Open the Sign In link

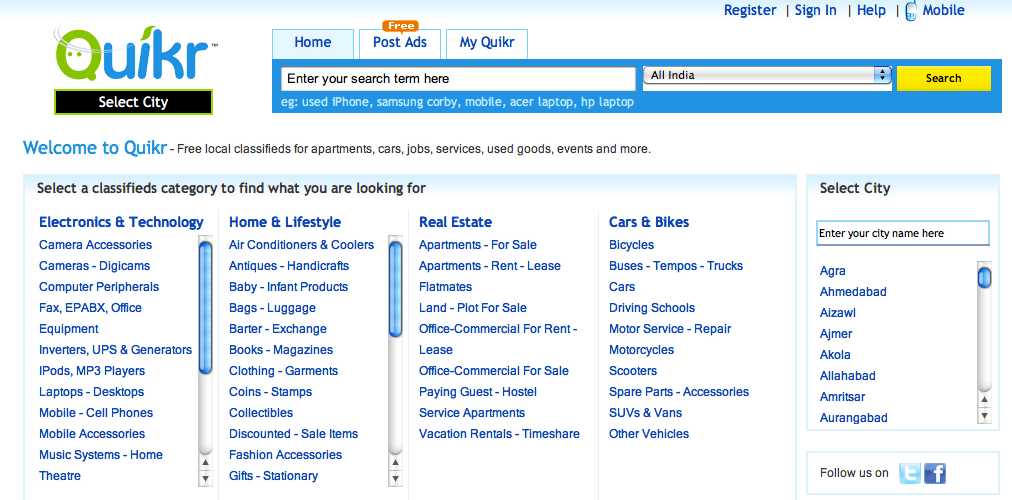pyautogui.click(x=816, y=10)
